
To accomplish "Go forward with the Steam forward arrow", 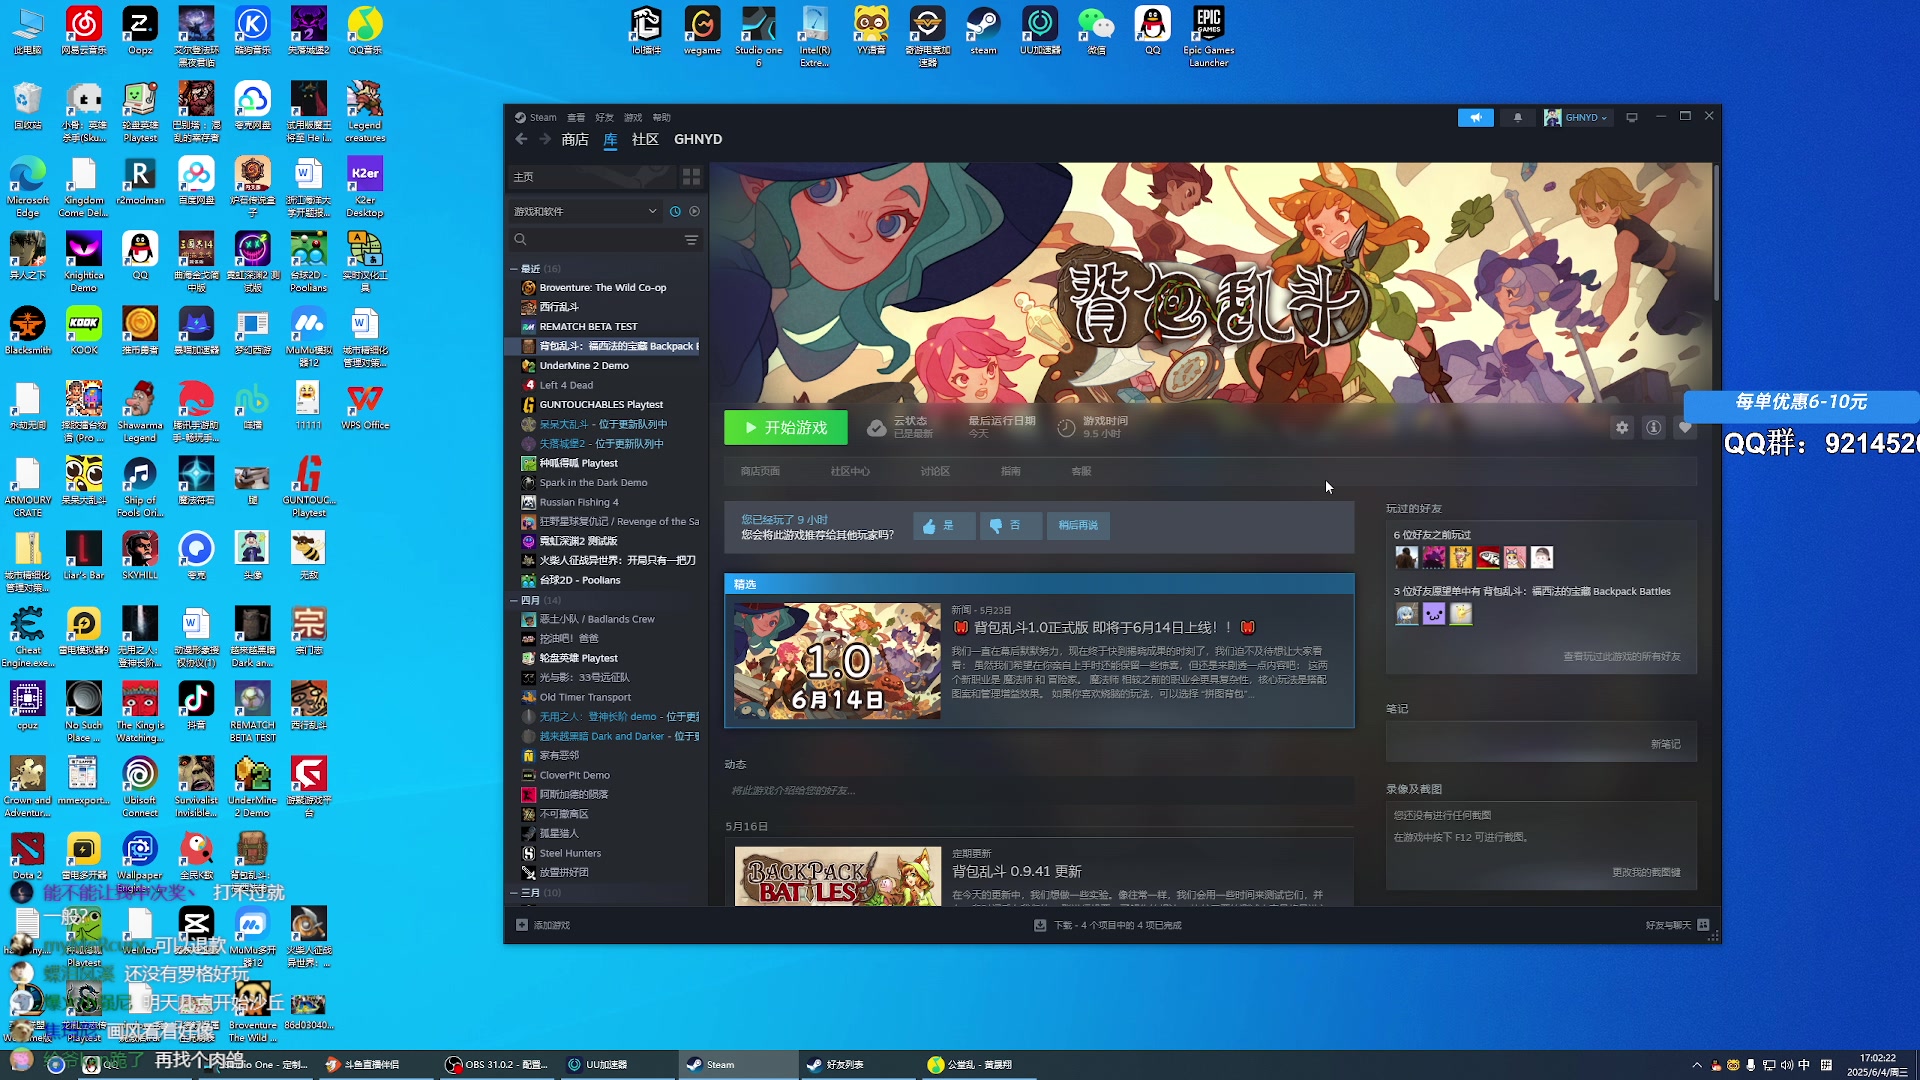I will (545, 140).
